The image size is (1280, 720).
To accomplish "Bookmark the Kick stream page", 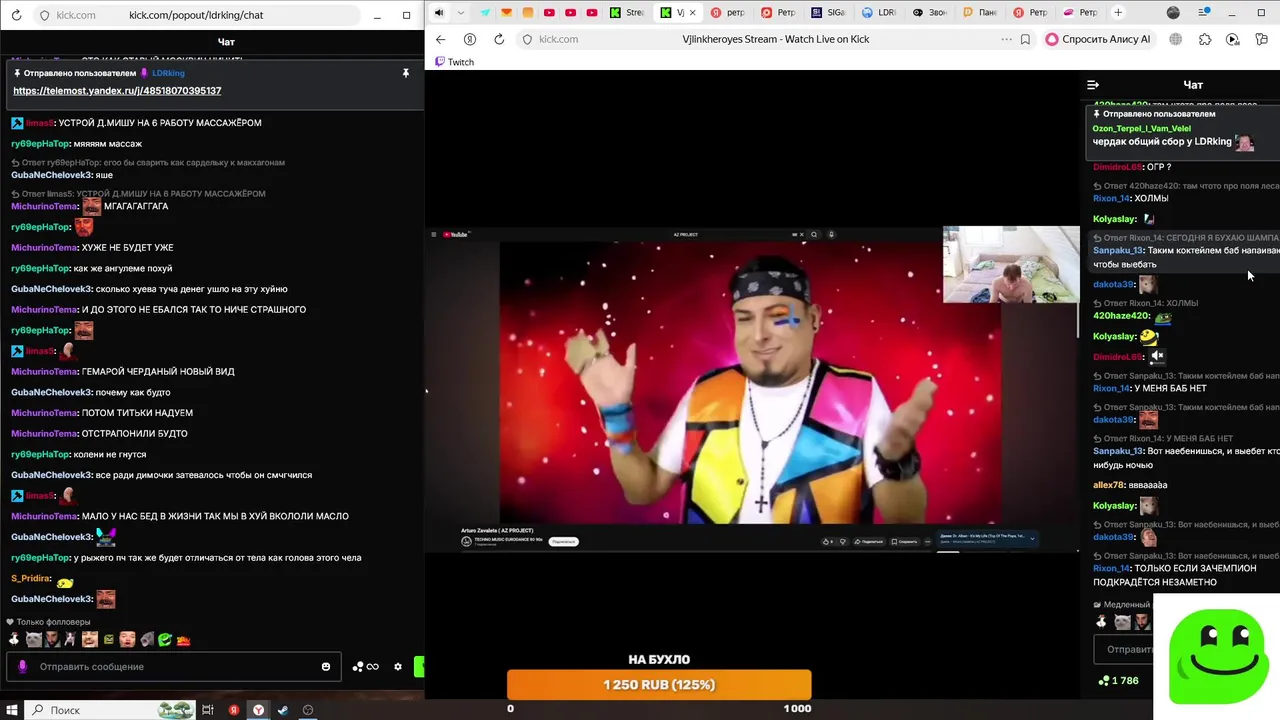I will coord(1025,39).
